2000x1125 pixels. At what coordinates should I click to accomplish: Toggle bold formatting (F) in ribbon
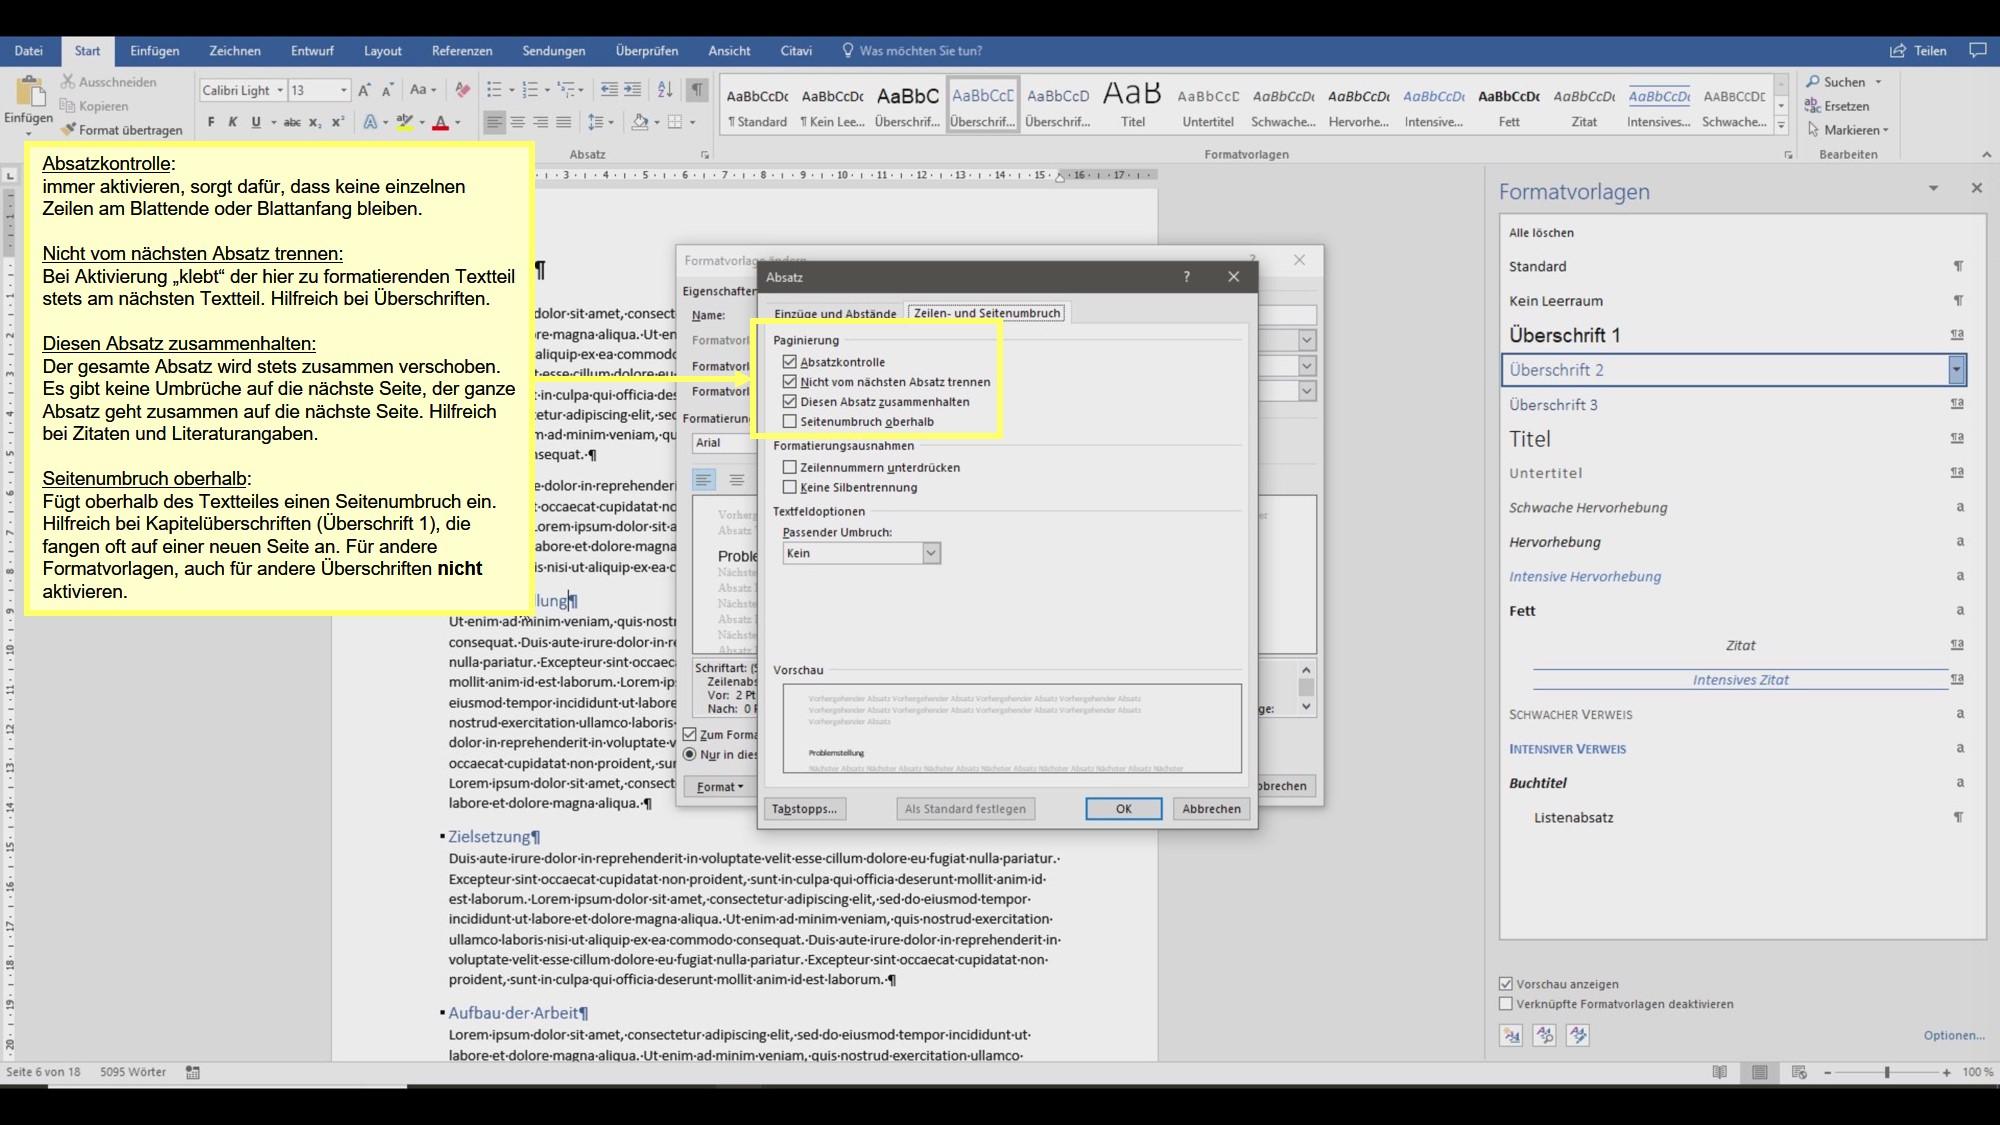(211, 122)
